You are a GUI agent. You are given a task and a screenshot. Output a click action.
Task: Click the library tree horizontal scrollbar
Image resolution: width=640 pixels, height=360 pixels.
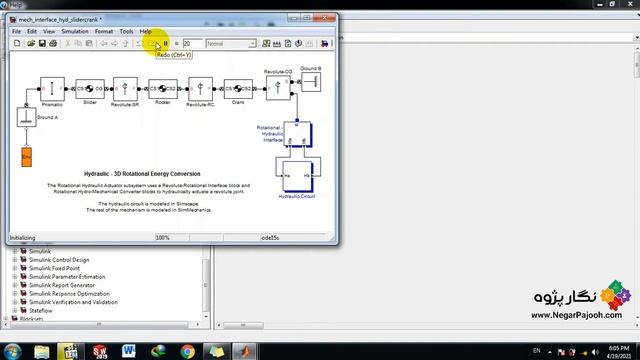point(99,324)
